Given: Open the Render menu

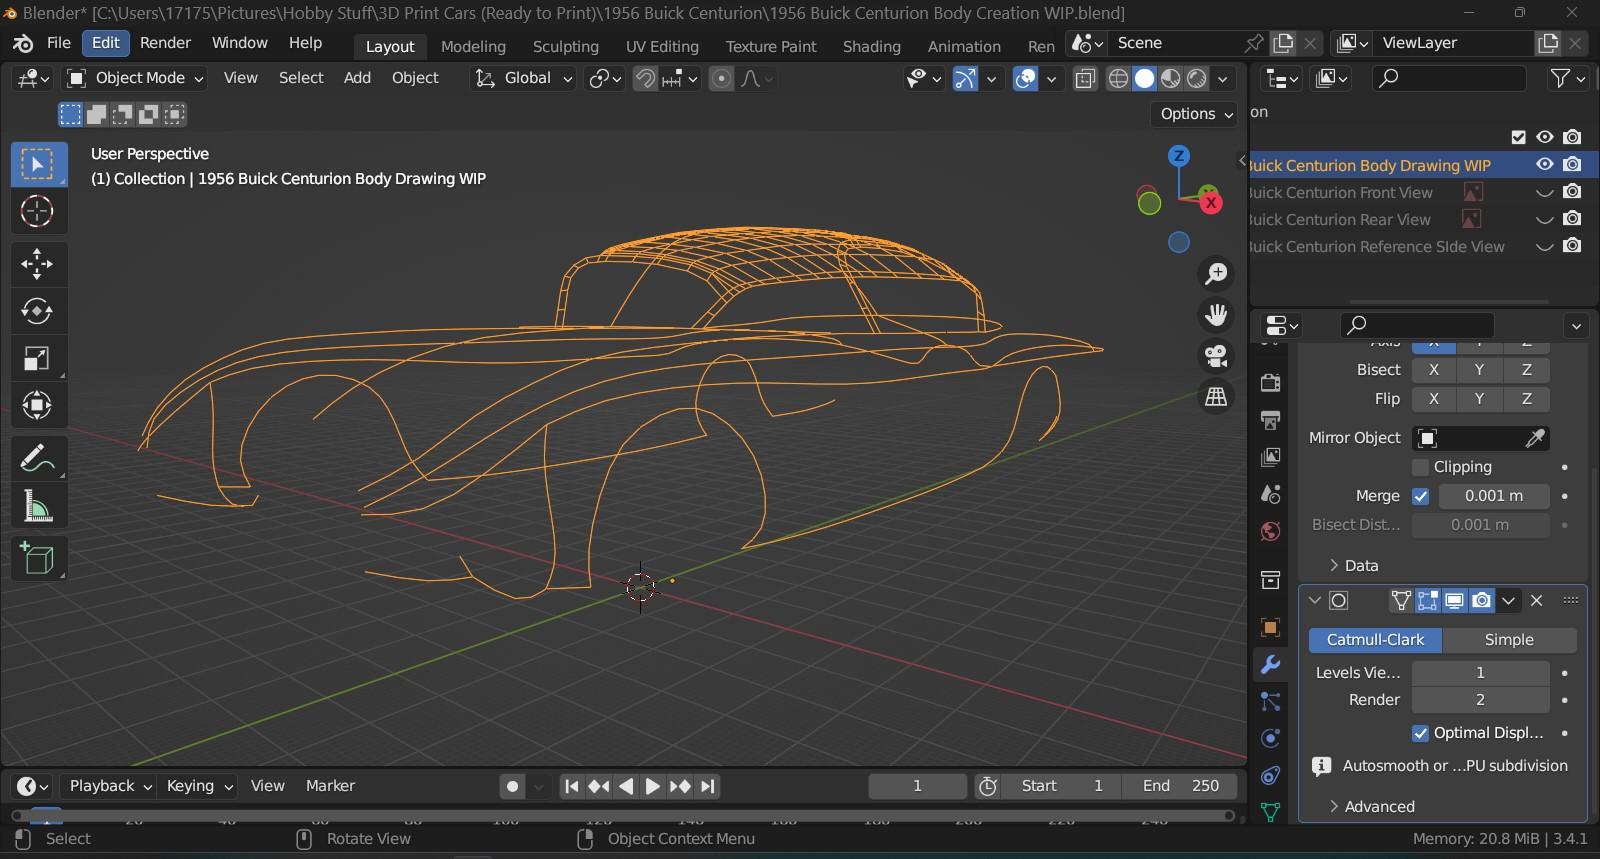Looking at the screenshot, I should pyautogui.click(x=165, y=43).
